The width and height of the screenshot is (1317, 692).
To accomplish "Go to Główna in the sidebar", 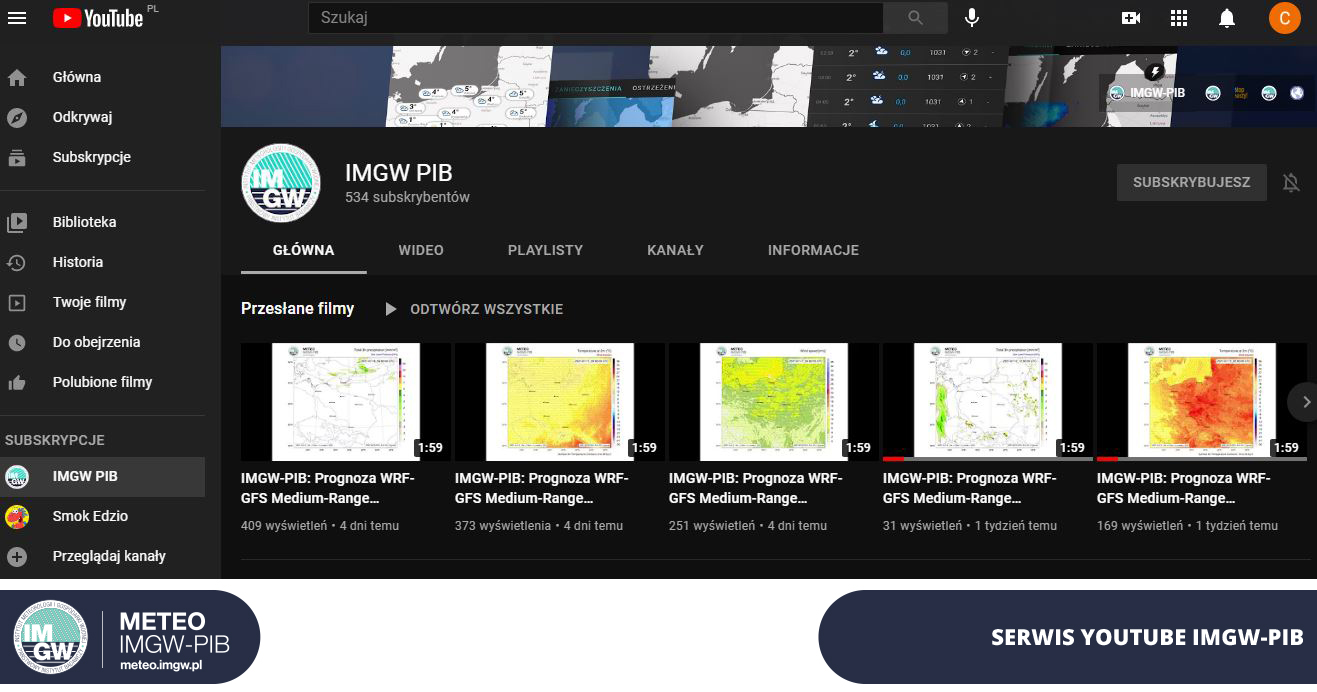I will pyautogui.click(x=102, y=77).
